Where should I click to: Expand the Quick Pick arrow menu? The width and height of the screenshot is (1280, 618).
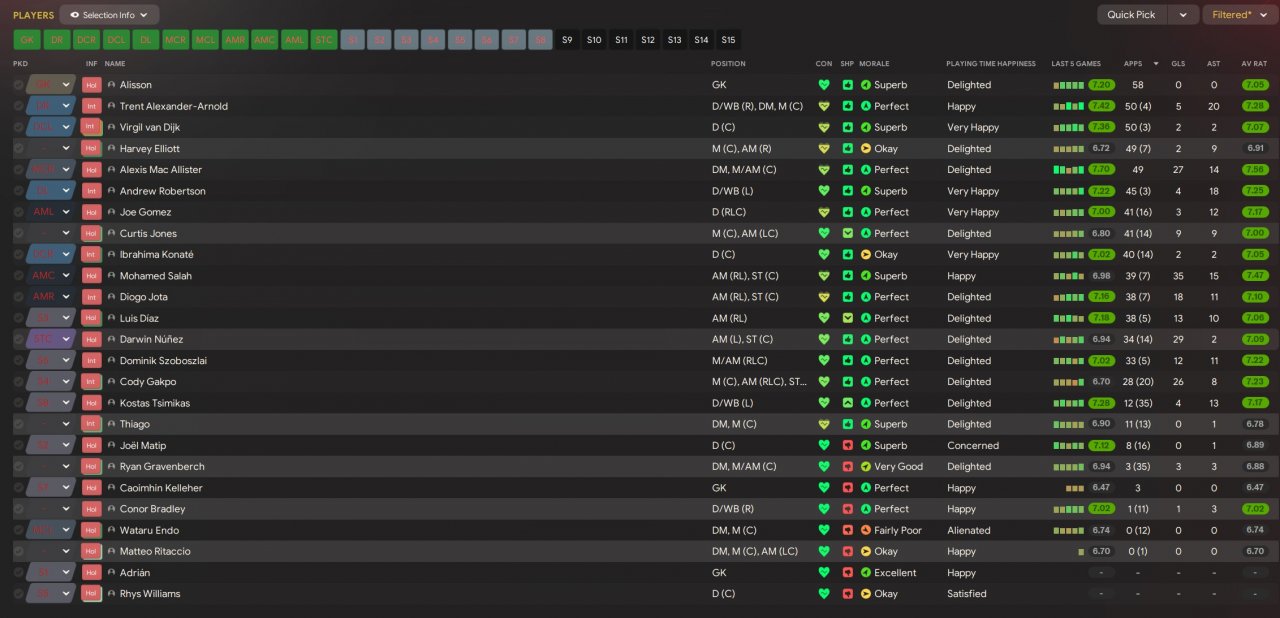tap(1183, 15)
